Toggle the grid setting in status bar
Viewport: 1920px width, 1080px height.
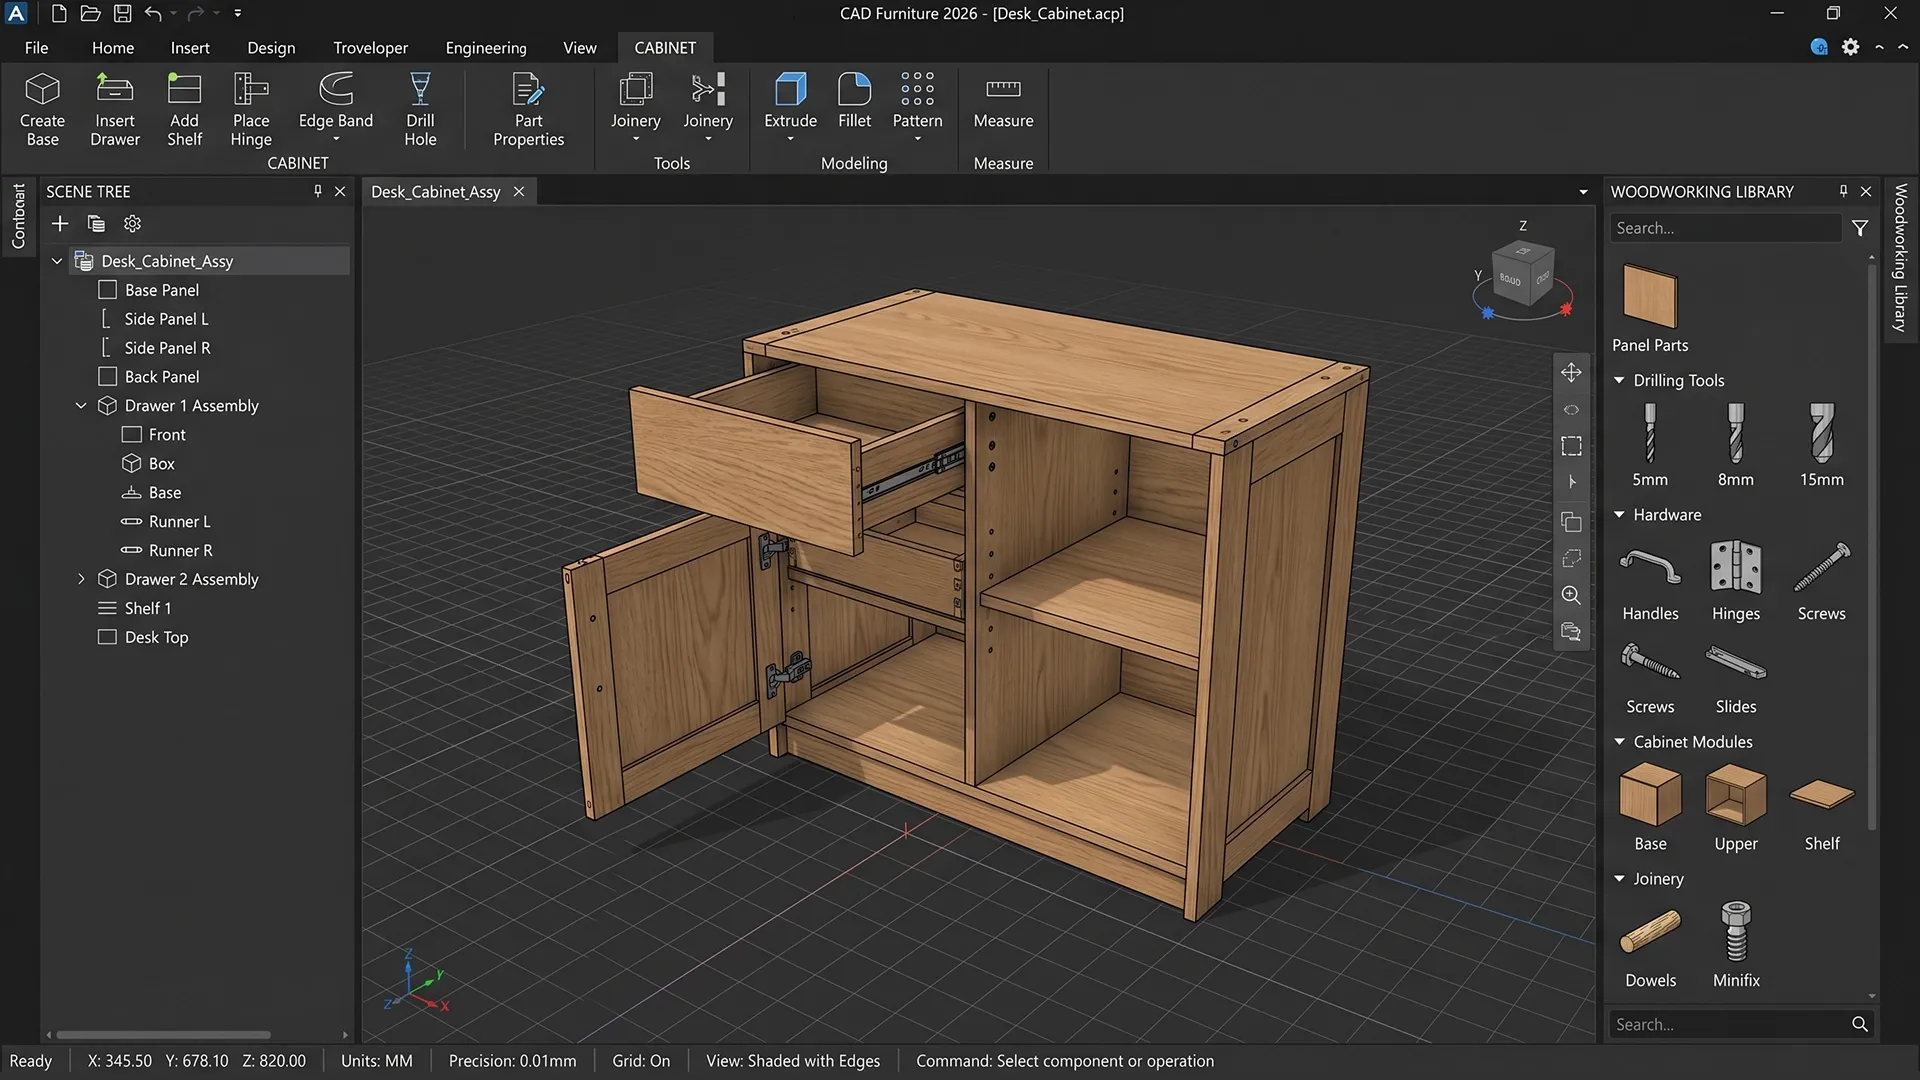point(641,1060)
